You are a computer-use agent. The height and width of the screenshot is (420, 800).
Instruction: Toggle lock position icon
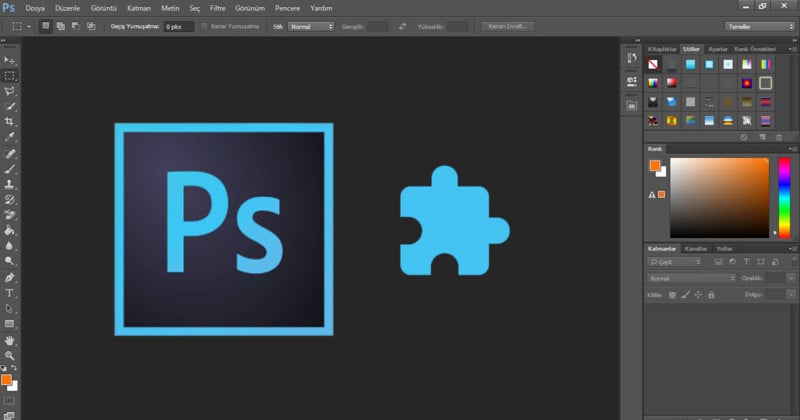(698, 294)
